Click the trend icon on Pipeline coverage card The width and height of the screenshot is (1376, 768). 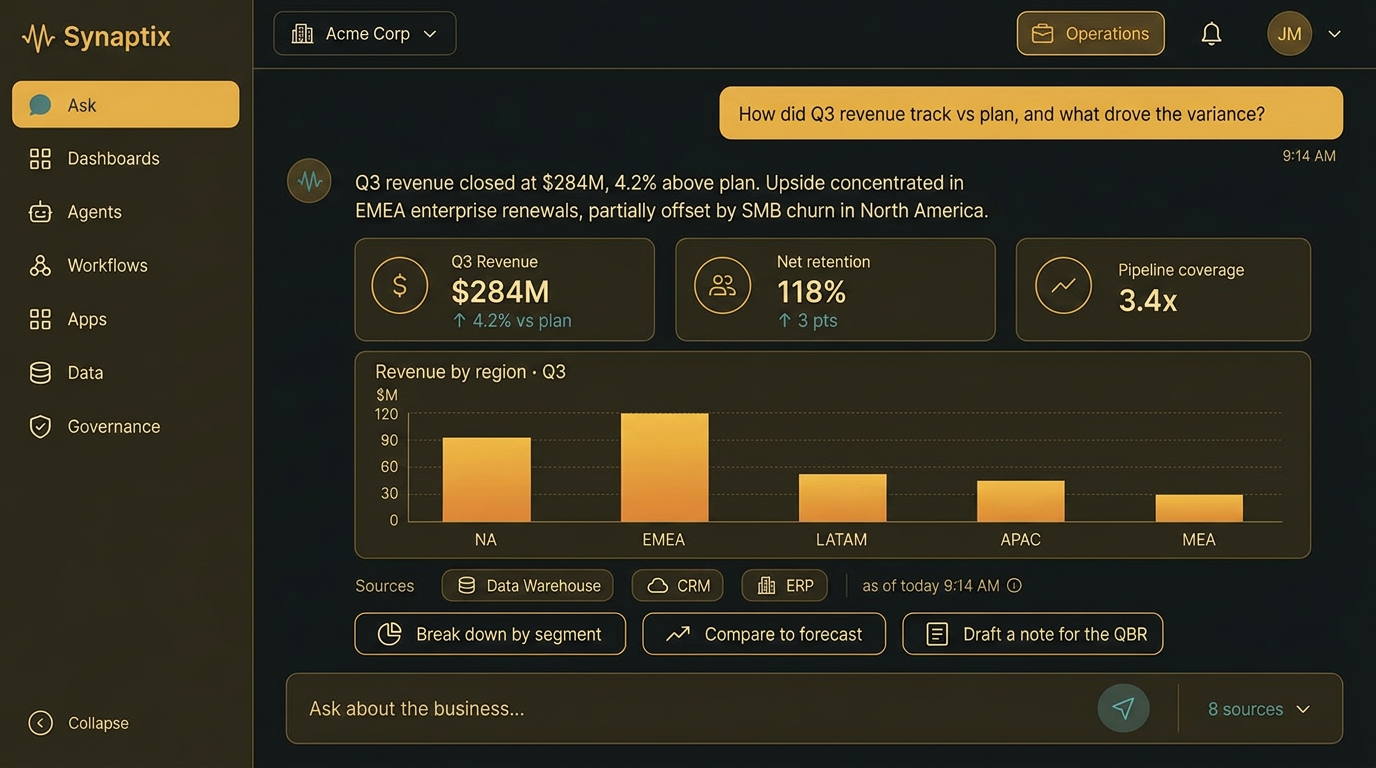(x=1063, y=286)
